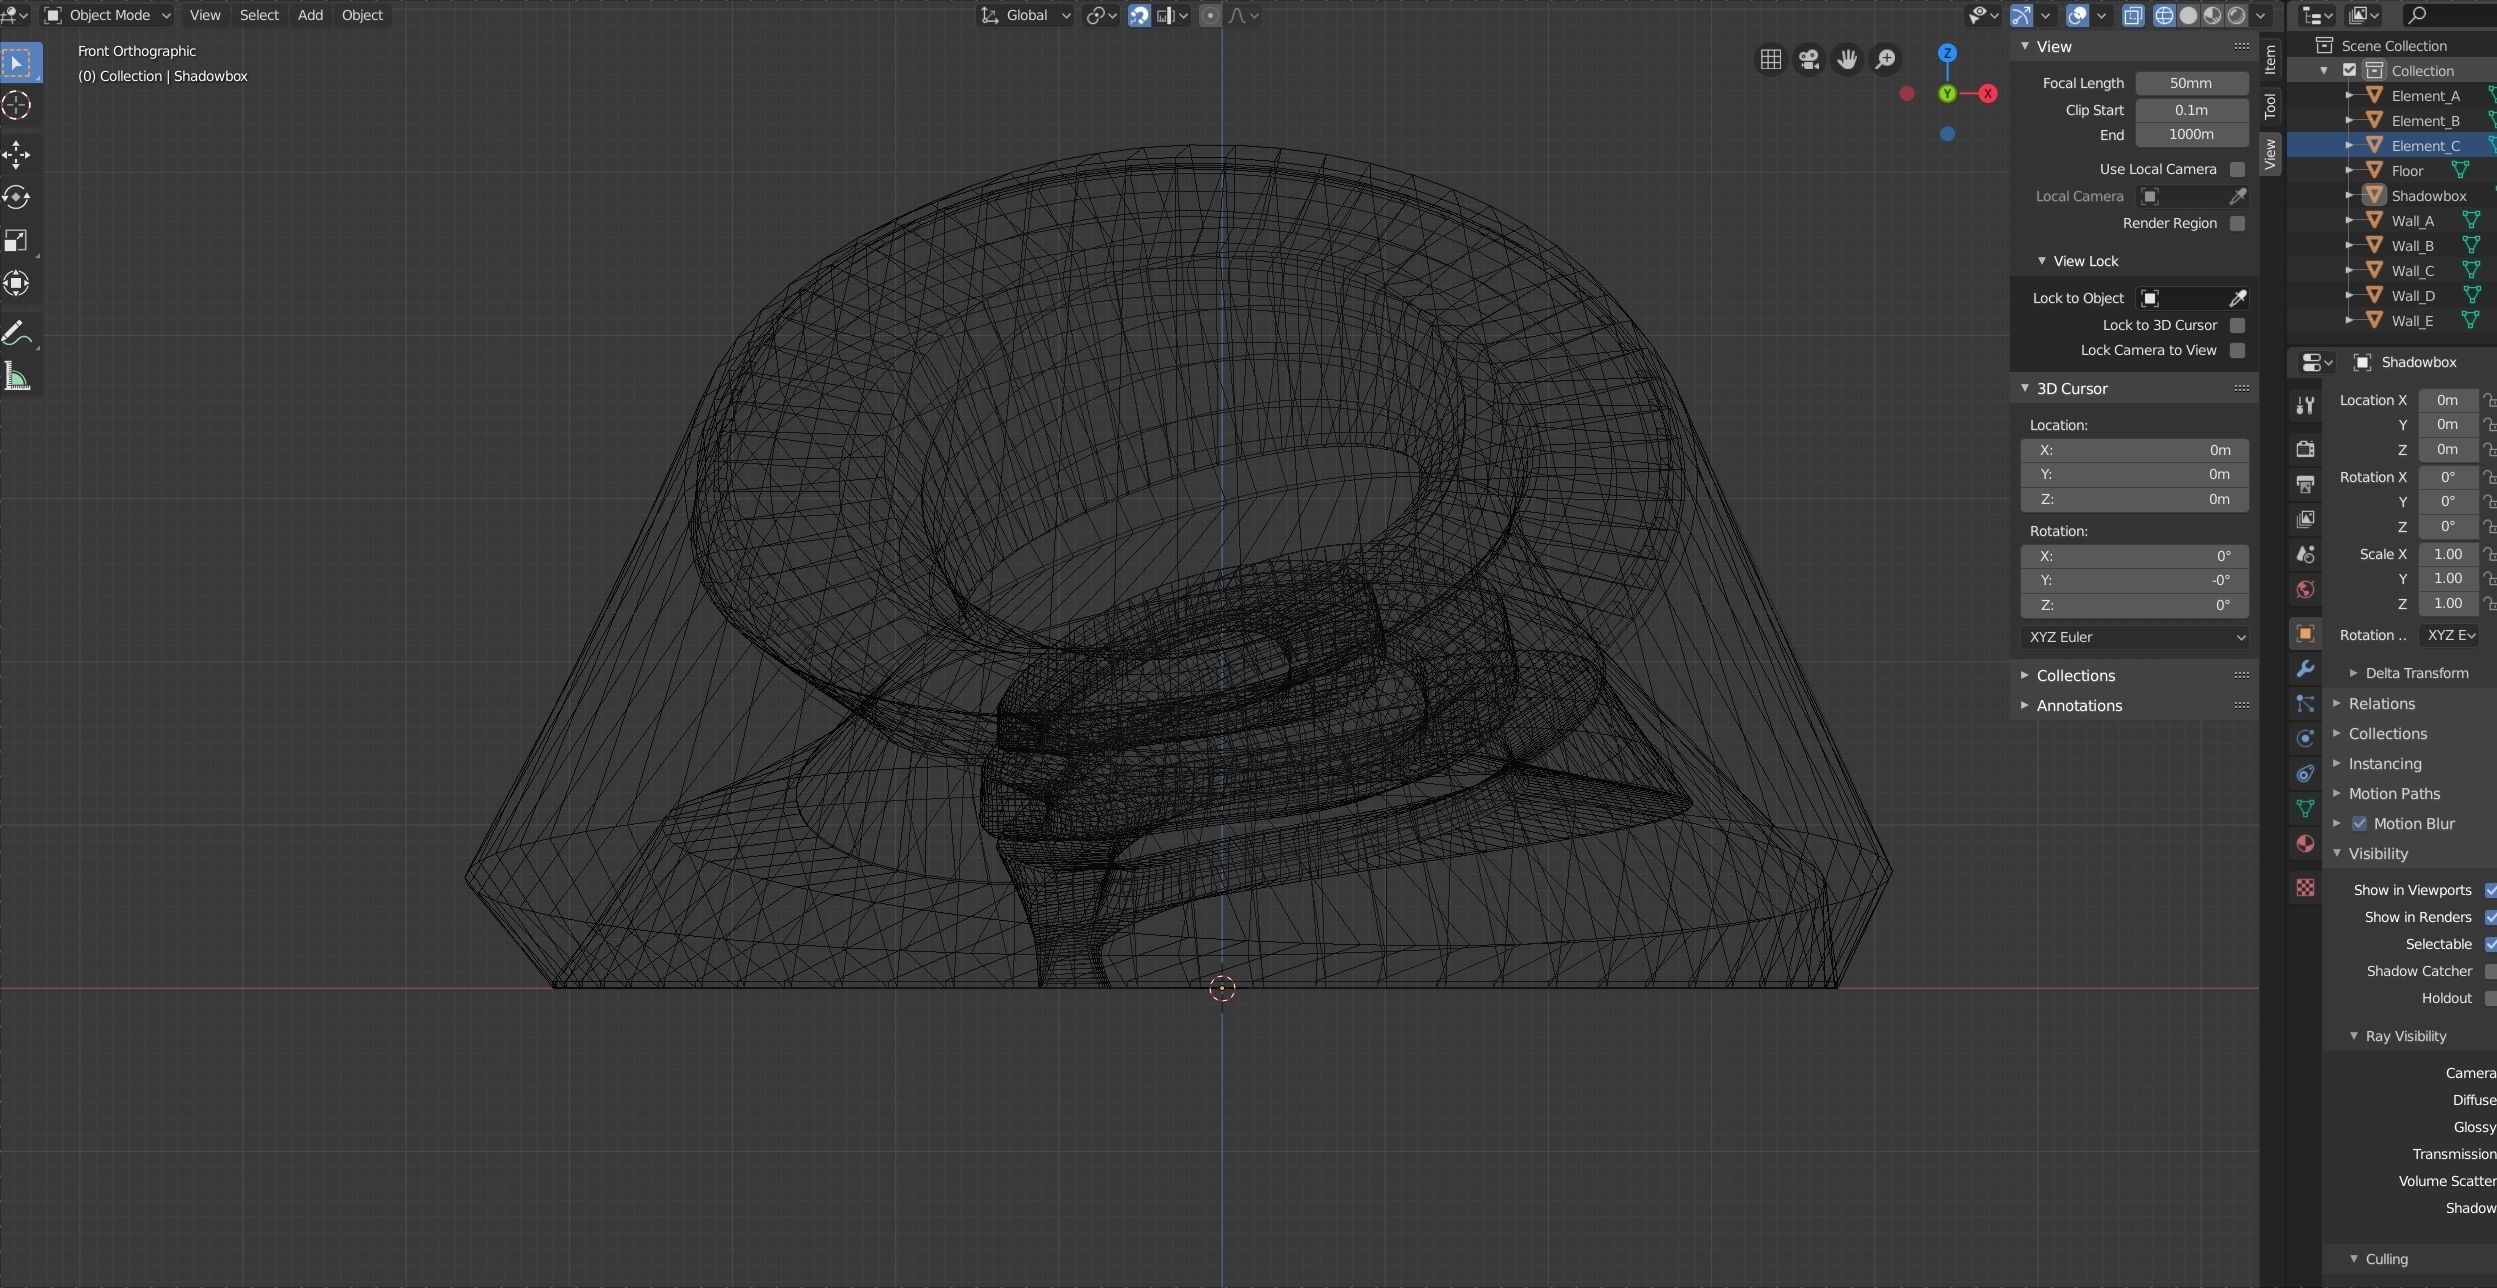Click the X axis on navigation gizmo
Image resolution: width=2497 pixels, height=1288 pixels.
pos(1987,93)
